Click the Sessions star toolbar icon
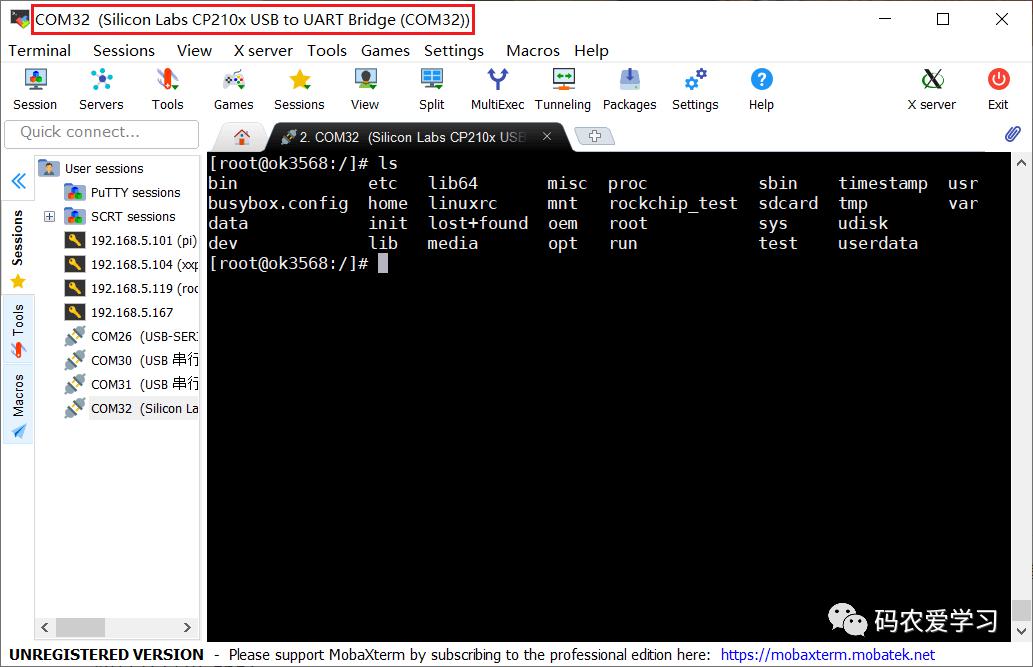1033x667 pixels. [299, 90]
